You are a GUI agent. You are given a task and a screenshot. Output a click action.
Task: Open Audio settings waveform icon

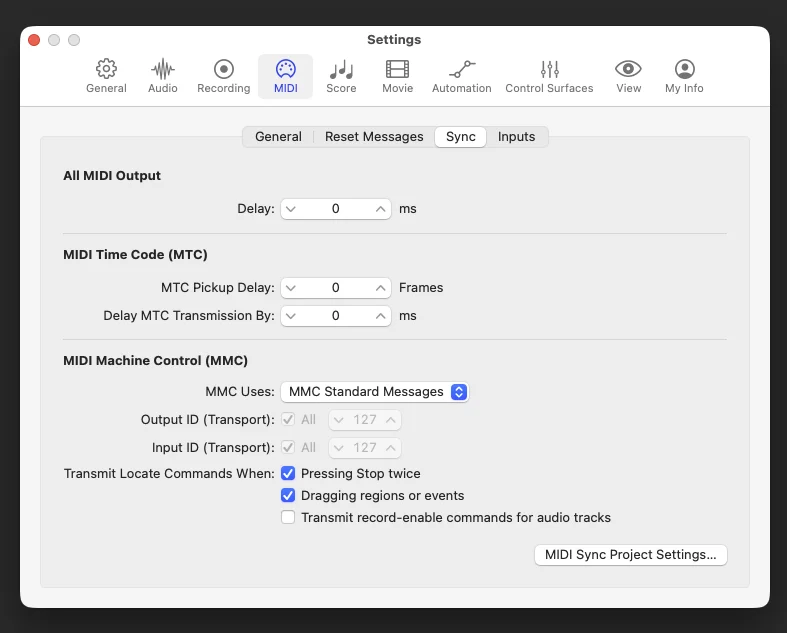[x=163, y=69]
